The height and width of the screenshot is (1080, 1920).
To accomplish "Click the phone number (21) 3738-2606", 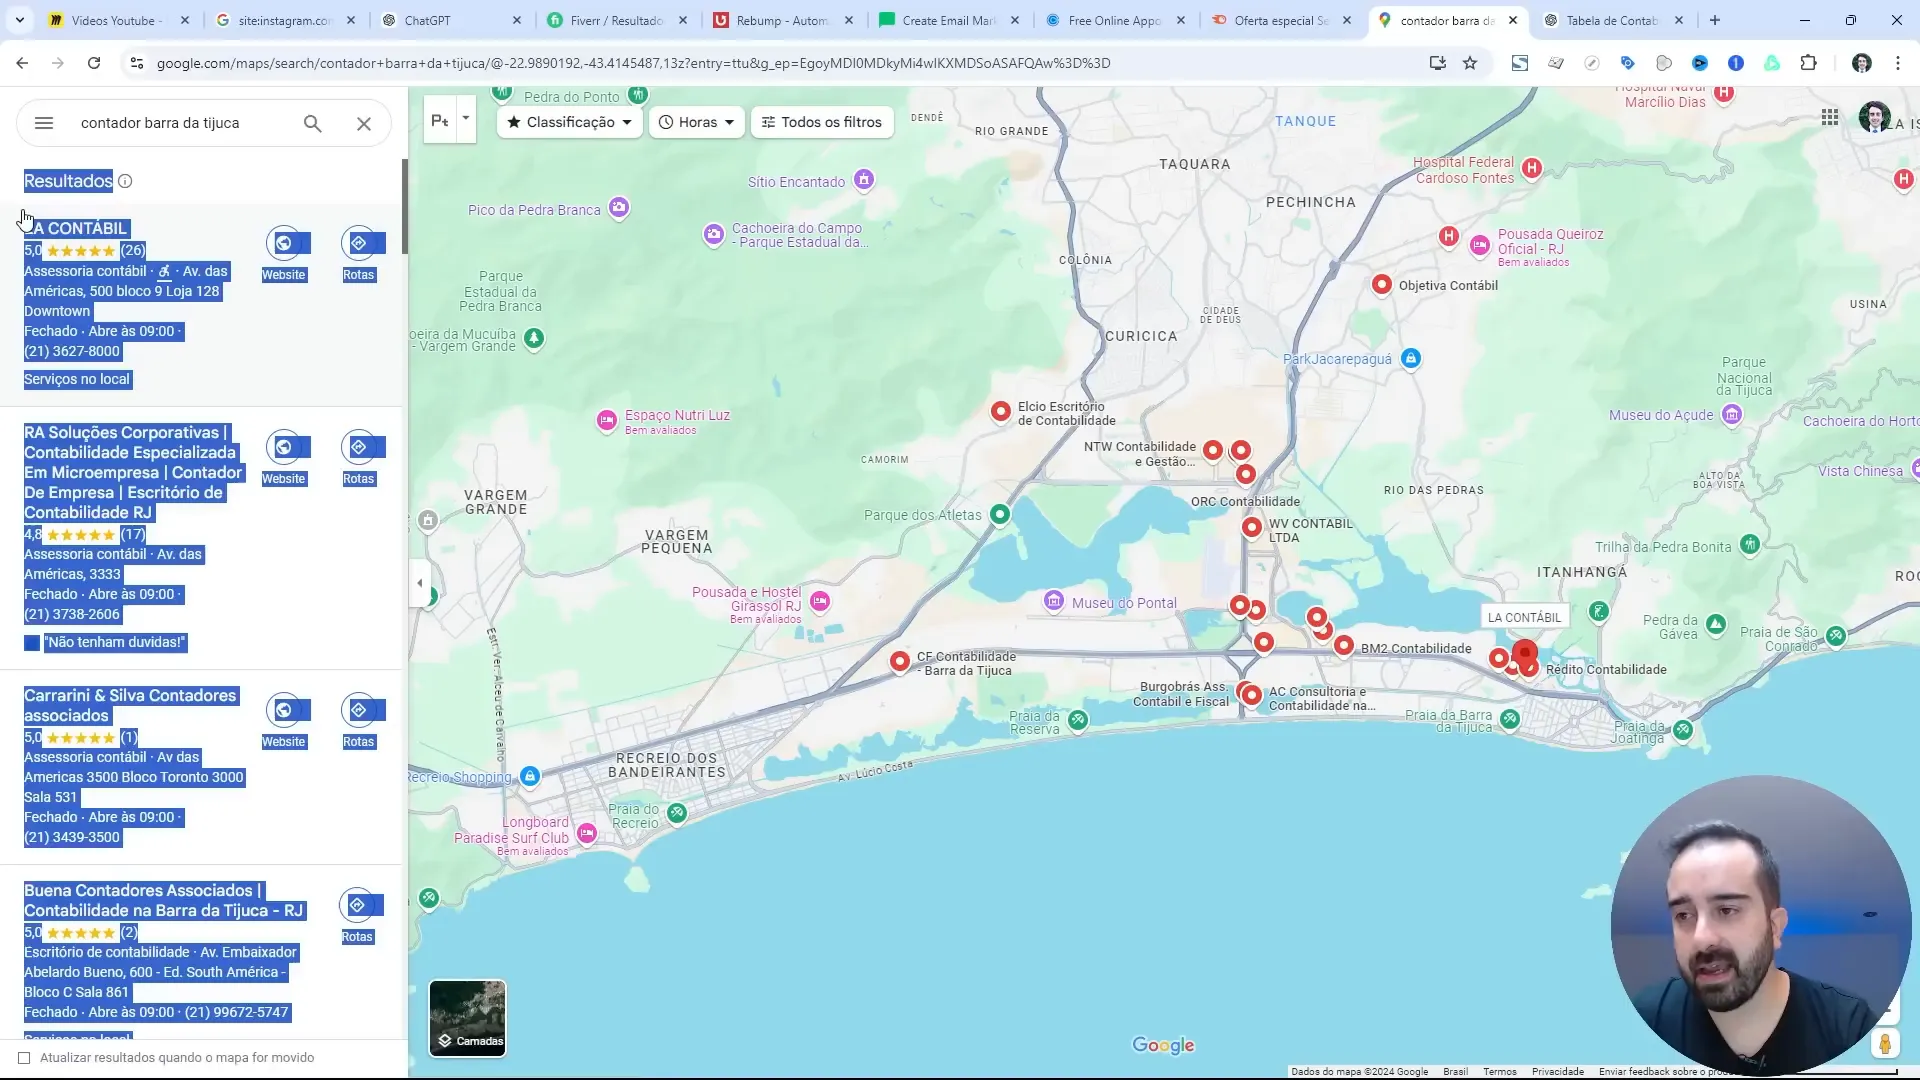I will (x=72, y=614).
